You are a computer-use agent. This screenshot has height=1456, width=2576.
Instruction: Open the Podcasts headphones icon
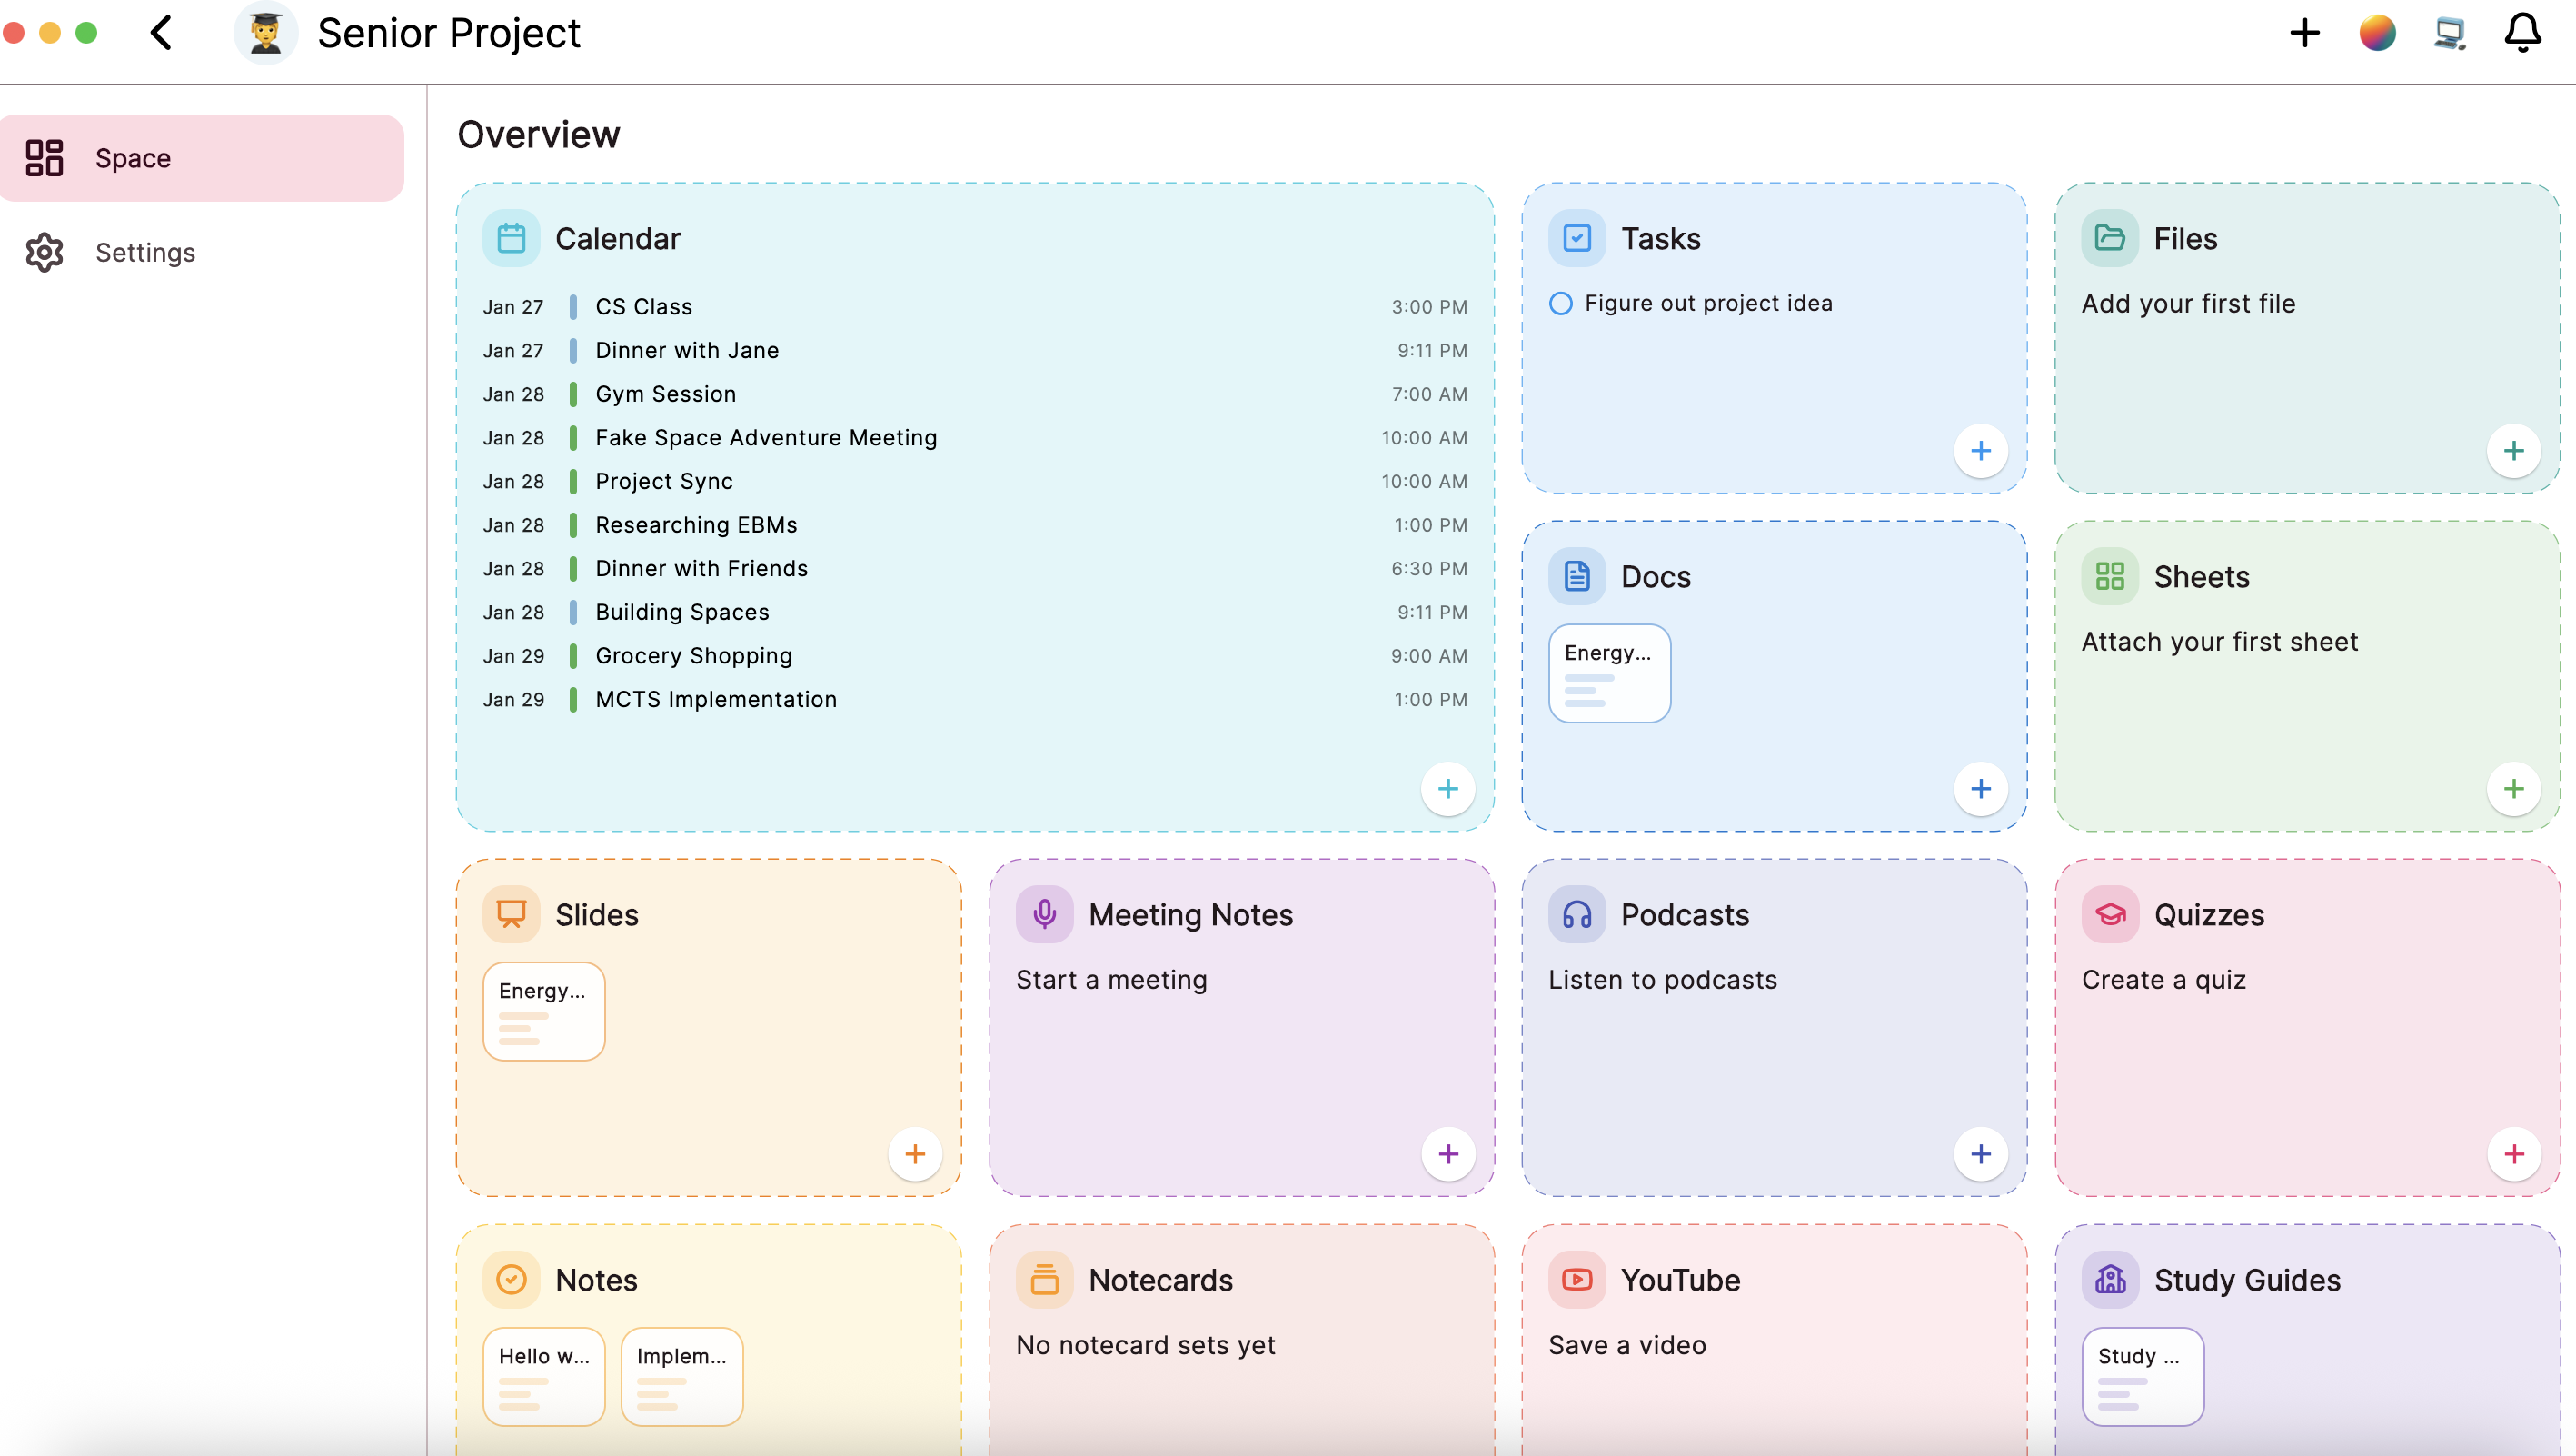[x=1577, y=913]
